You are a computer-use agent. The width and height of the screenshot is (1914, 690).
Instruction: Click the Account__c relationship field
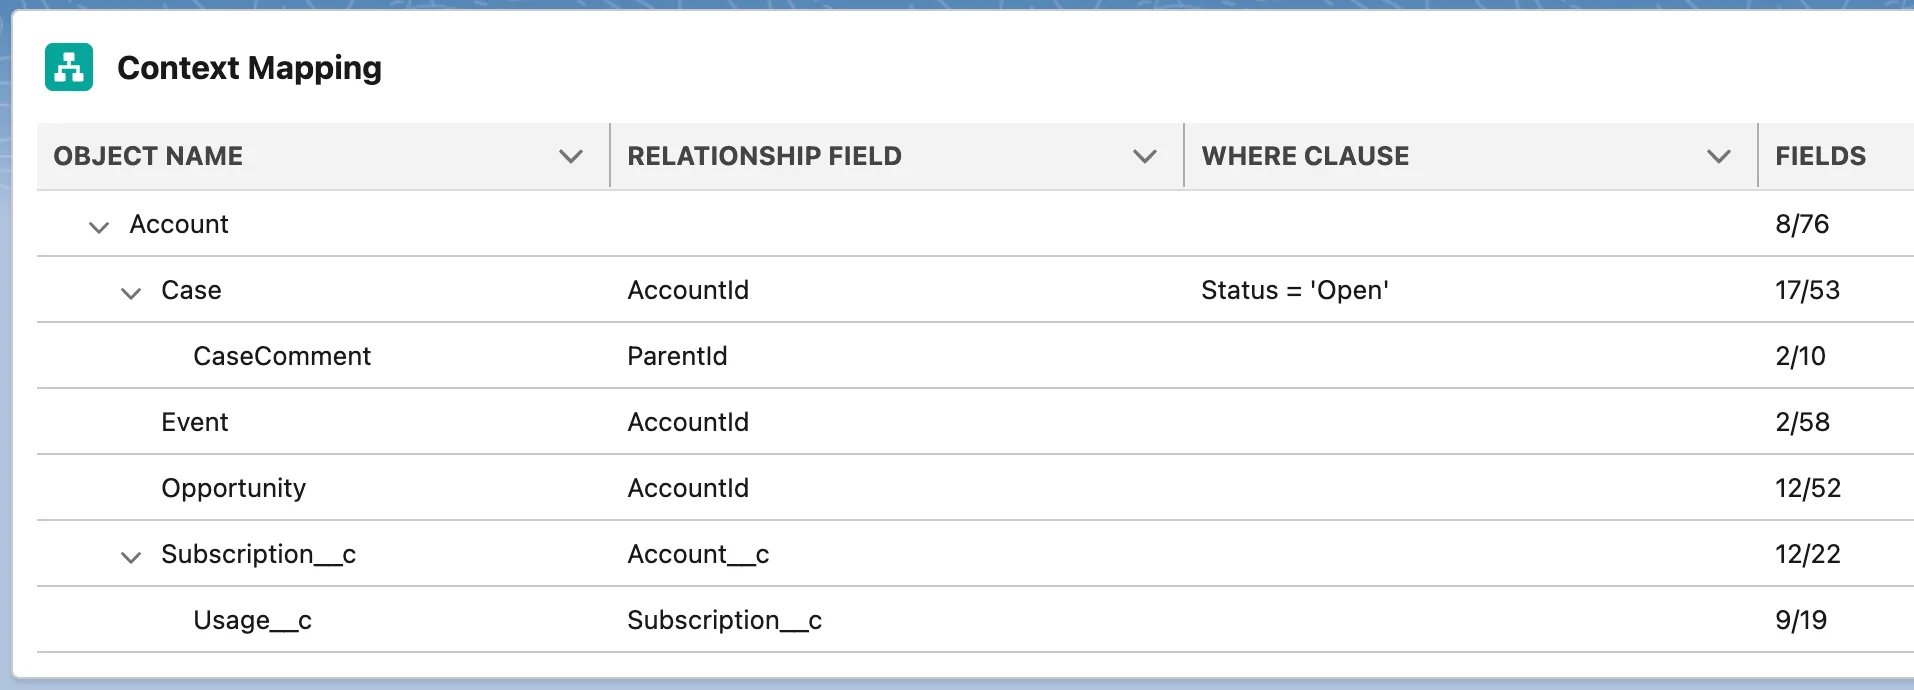[698, 554]
